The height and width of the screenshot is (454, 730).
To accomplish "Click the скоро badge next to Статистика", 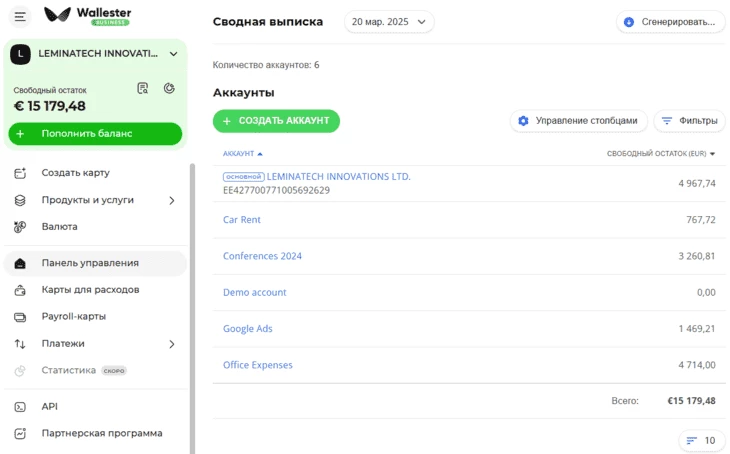I will [x=114, y=371].
